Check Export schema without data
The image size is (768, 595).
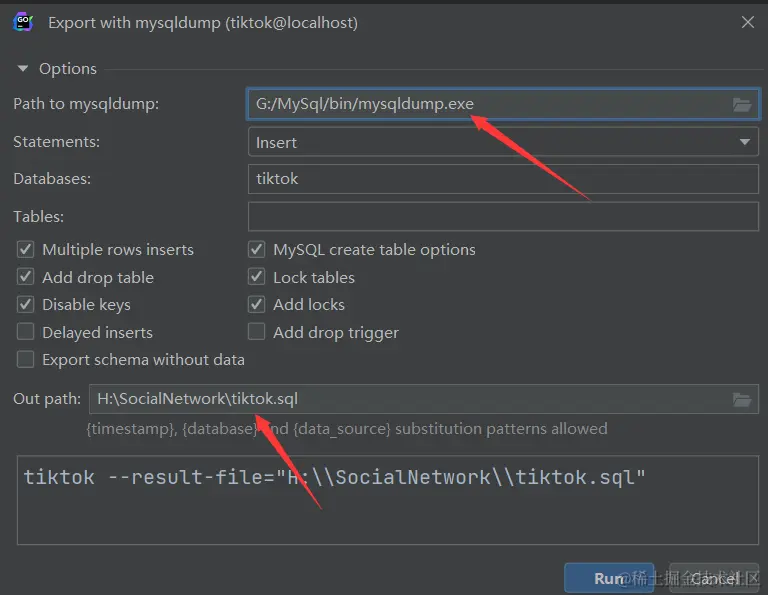point(26,359)
